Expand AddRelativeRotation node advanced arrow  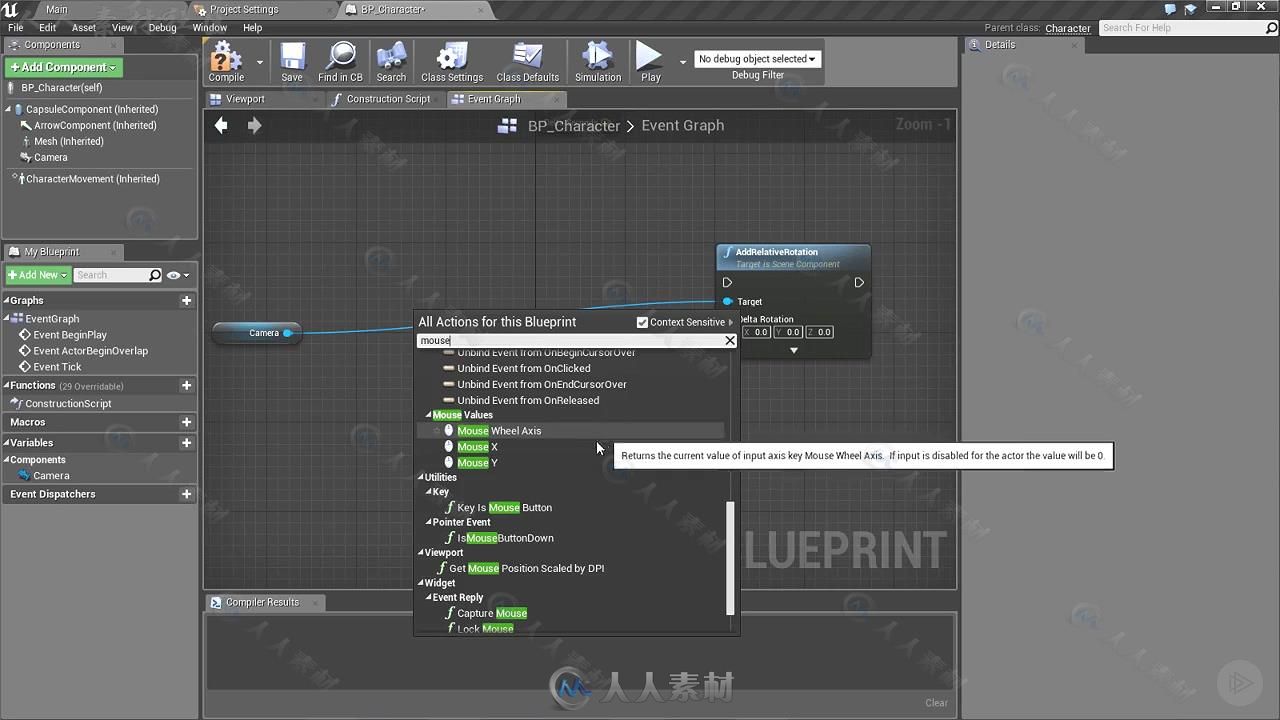pos(794,350)
